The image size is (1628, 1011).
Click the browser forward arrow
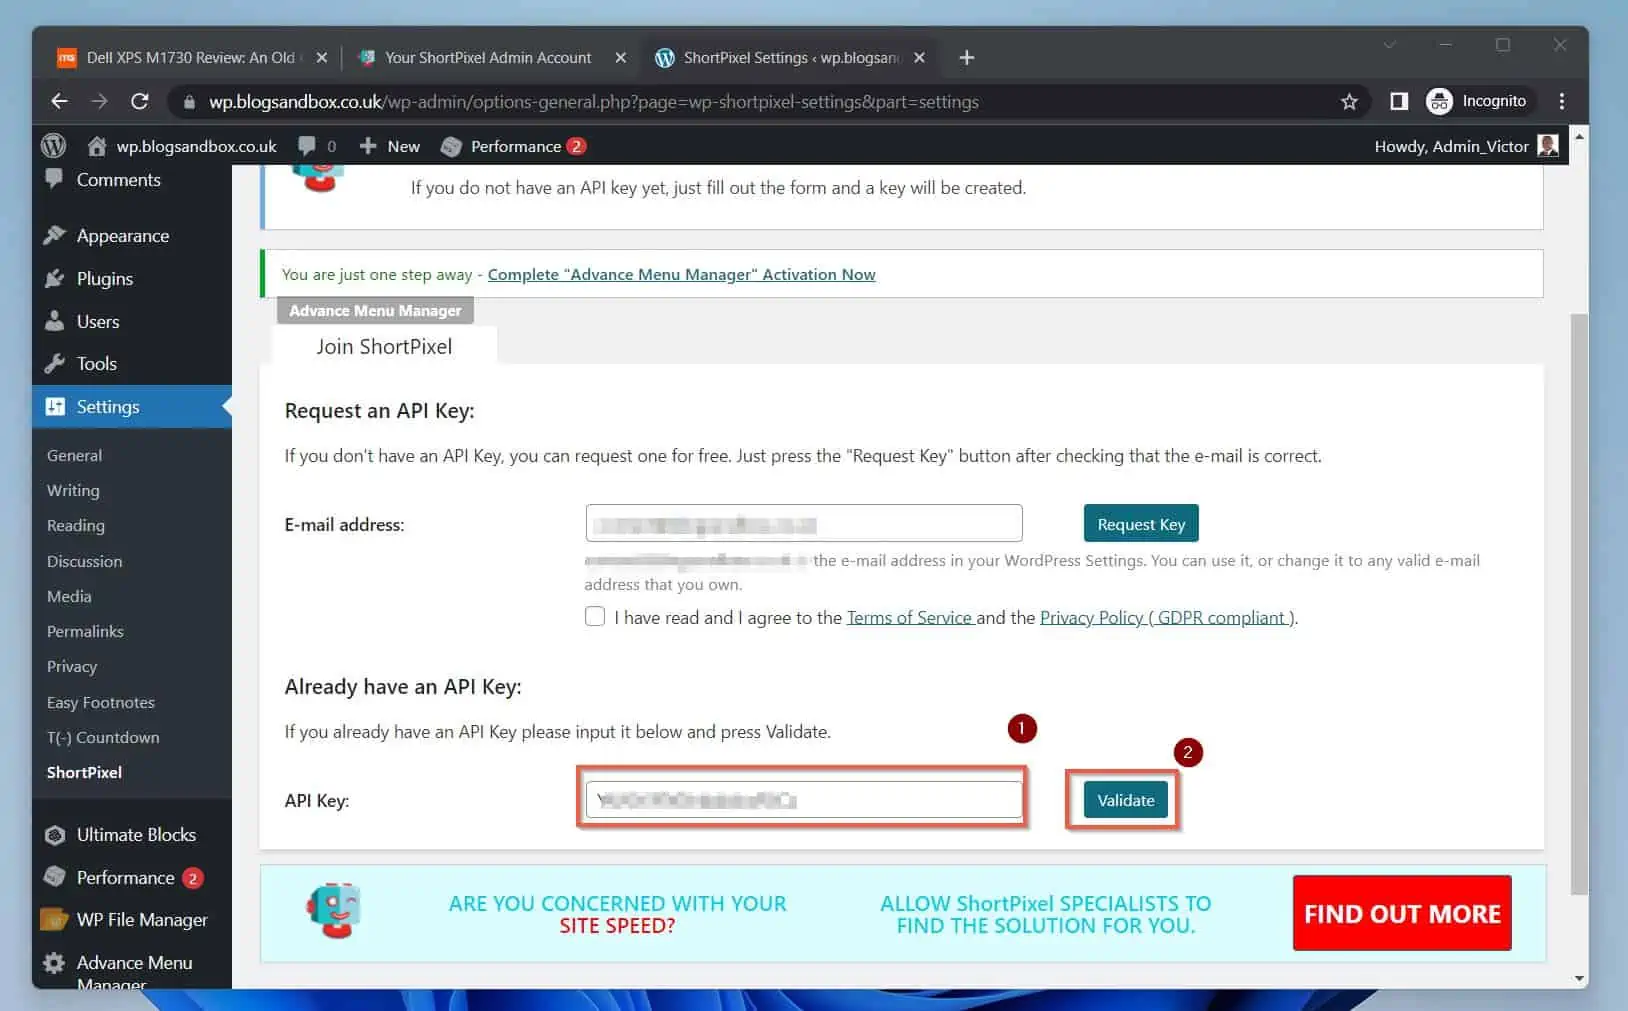(x=99, y=101)
